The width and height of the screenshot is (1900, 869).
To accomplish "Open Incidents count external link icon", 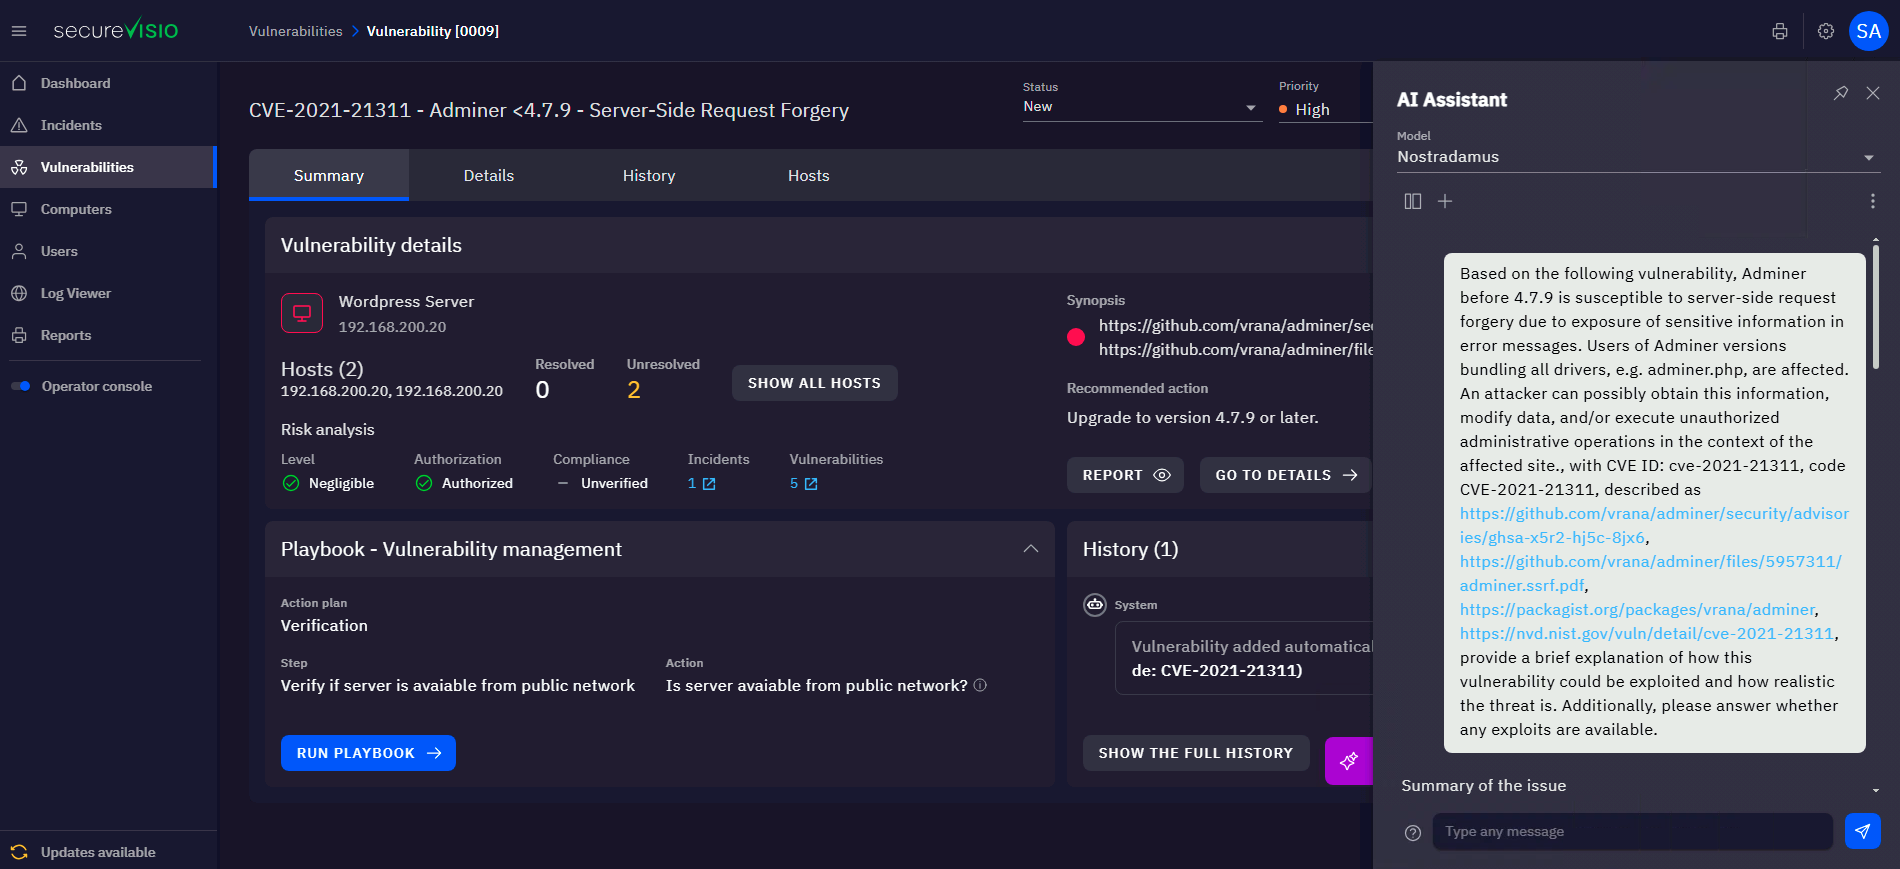I will coord(709,484).
